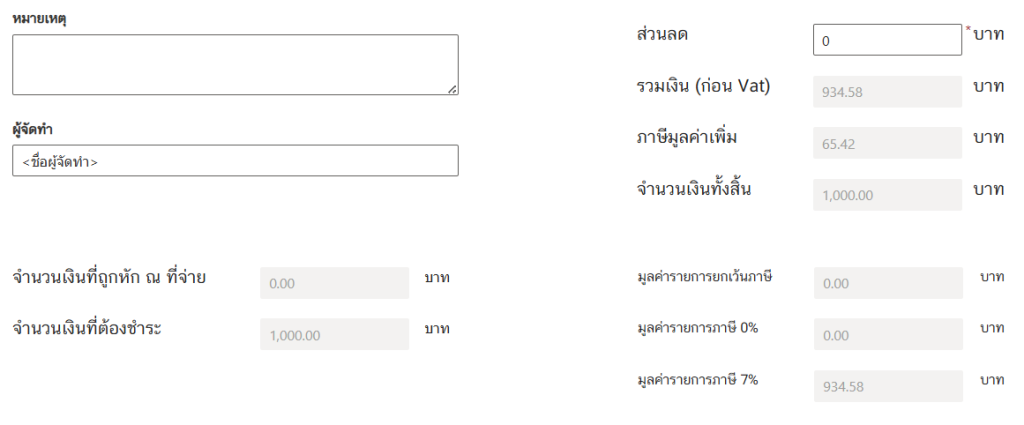The height and width of the screenshot is (425, 1024).
Task: Focus the หมายเหตุ remarks text area
Action: pyautogui.click(x=235, y=65)
